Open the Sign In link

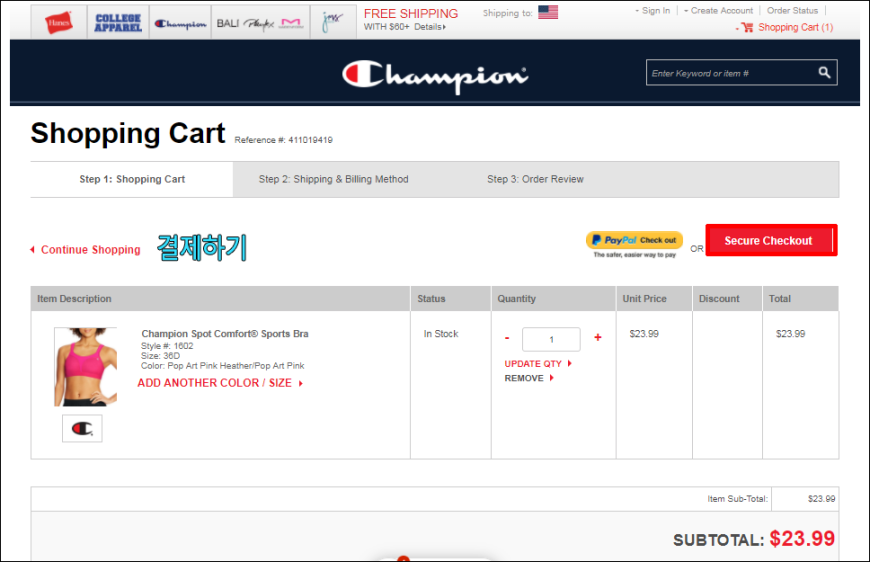[x=656, y=11]
